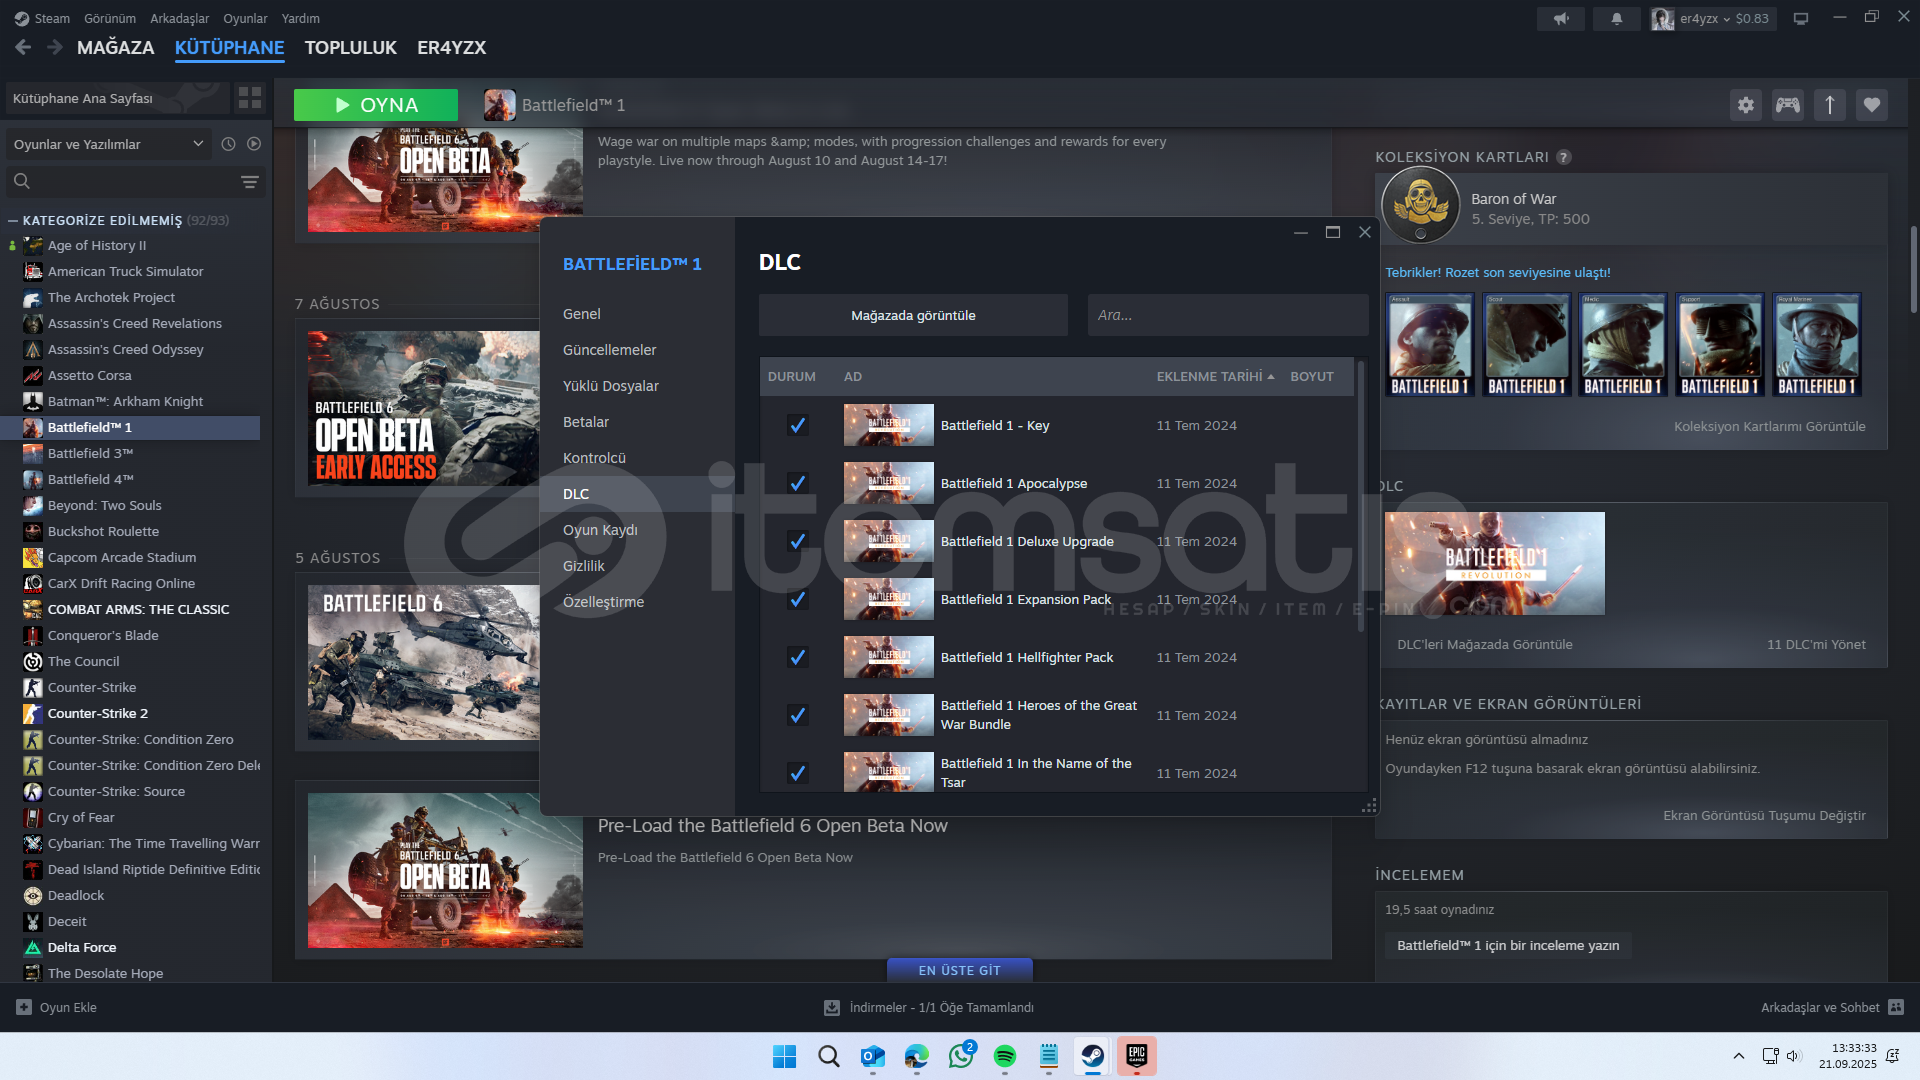Uncheck Battlefield 1 Deluxe Upgrade DLC
The height and width of the screenshot is (1080, 1920).
[x=797, y=541]
